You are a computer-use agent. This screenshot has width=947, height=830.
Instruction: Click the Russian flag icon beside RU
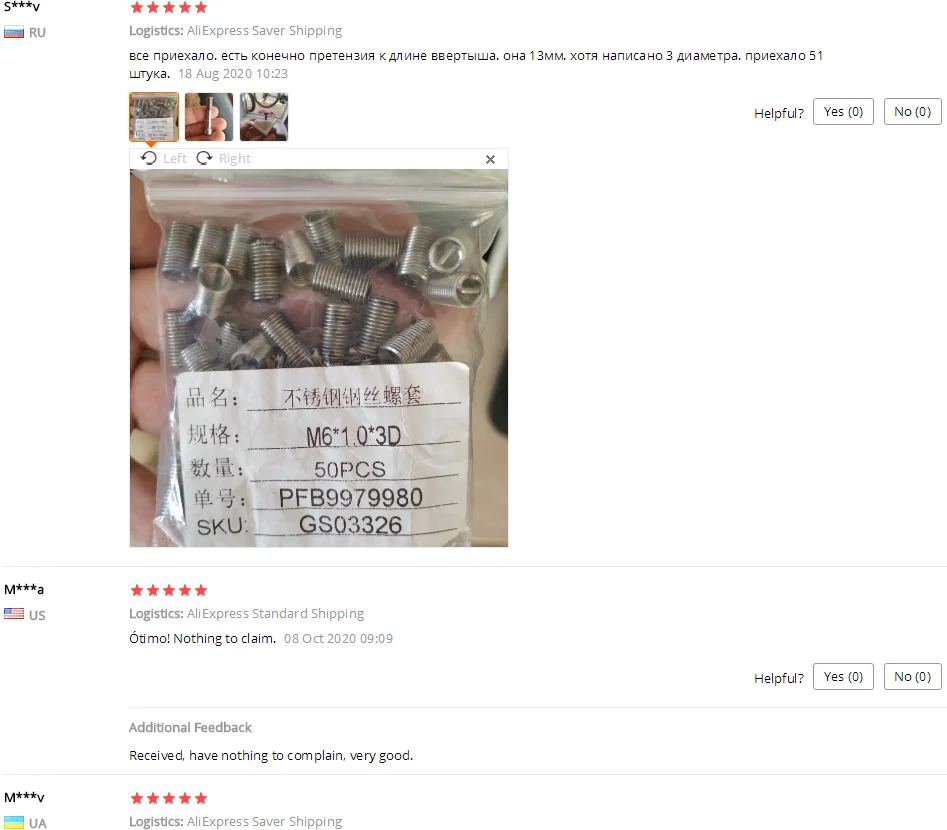[x=14, y=33]
